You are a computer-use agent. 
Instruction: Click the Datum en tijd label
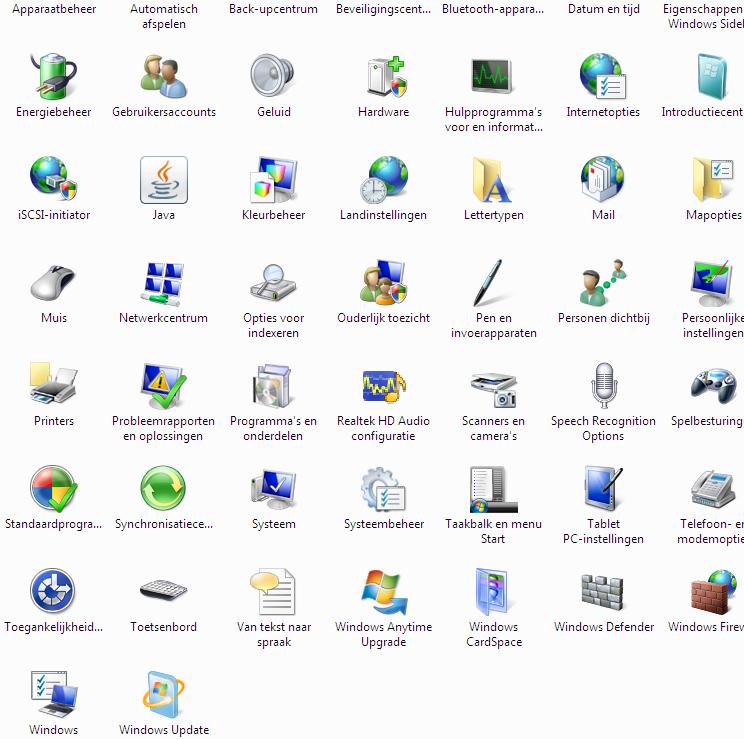point(604,9)
